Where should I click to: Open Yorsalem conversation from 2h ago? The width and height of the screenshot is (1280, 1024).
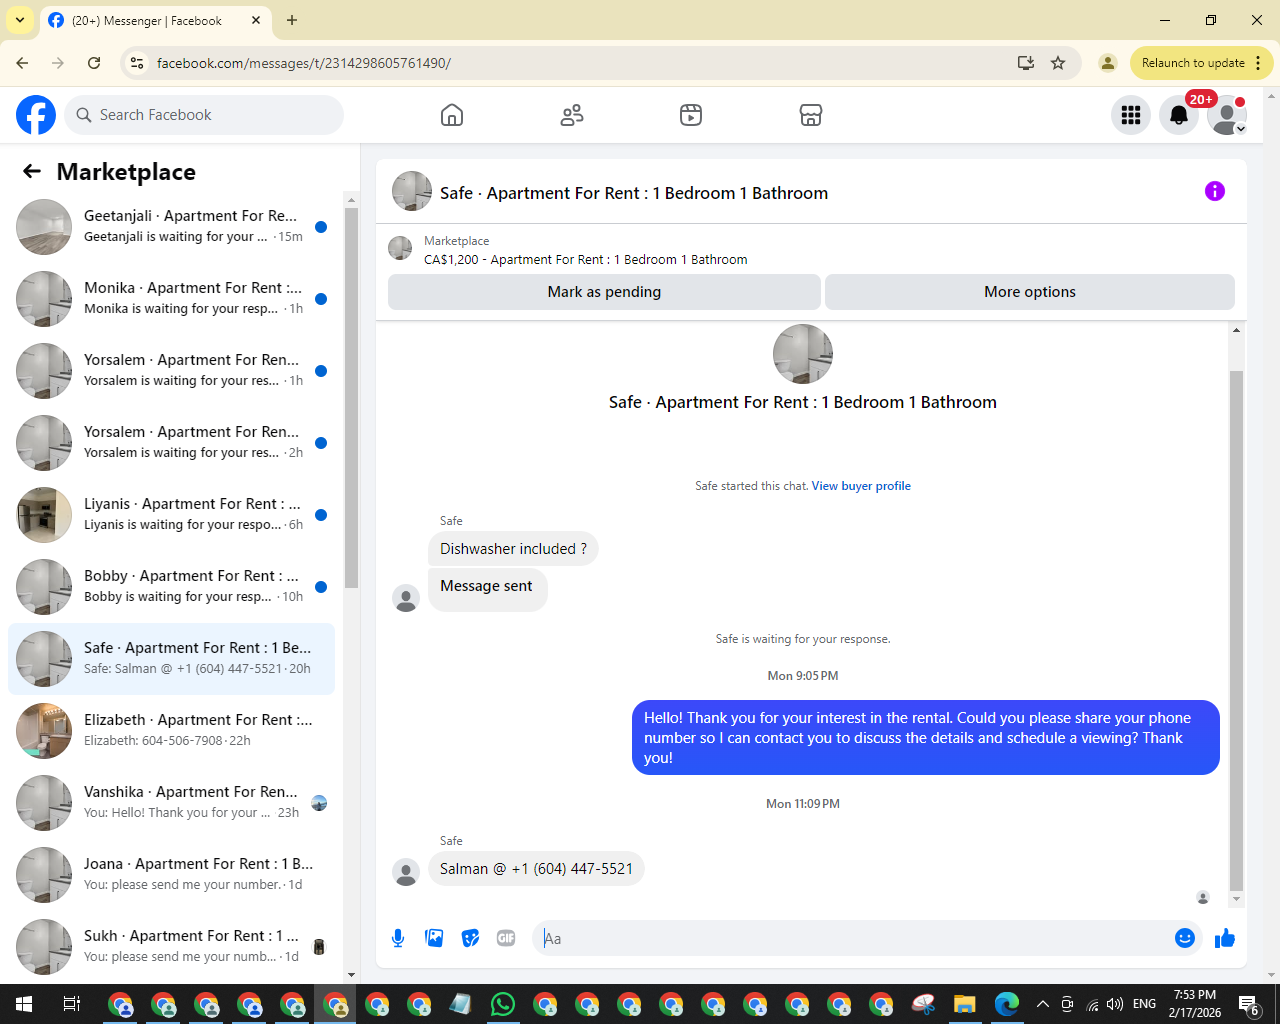pos(172,443)
